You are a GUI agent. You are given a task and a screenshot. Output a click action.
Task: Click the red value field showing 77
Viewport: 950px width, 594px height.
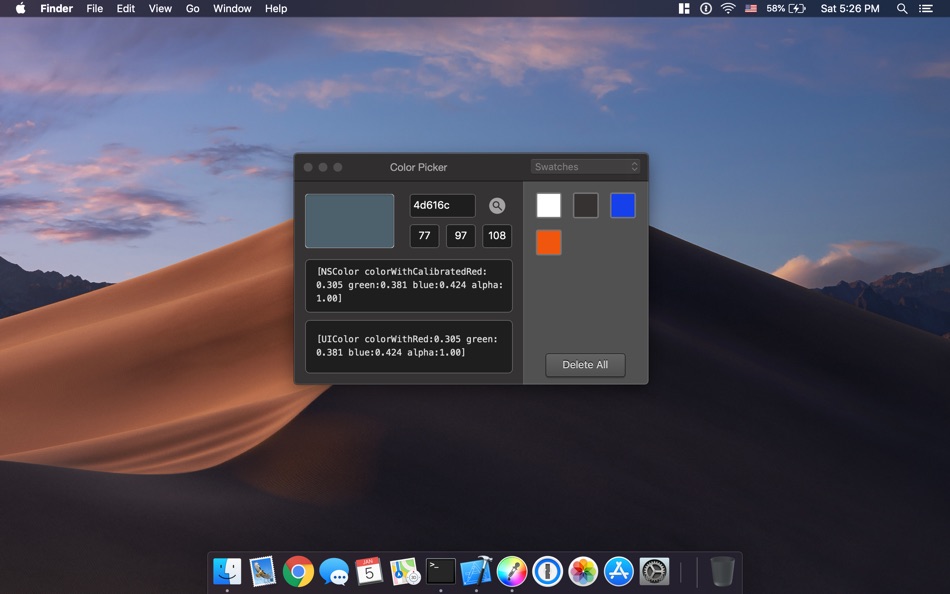[x=424, y=236]
